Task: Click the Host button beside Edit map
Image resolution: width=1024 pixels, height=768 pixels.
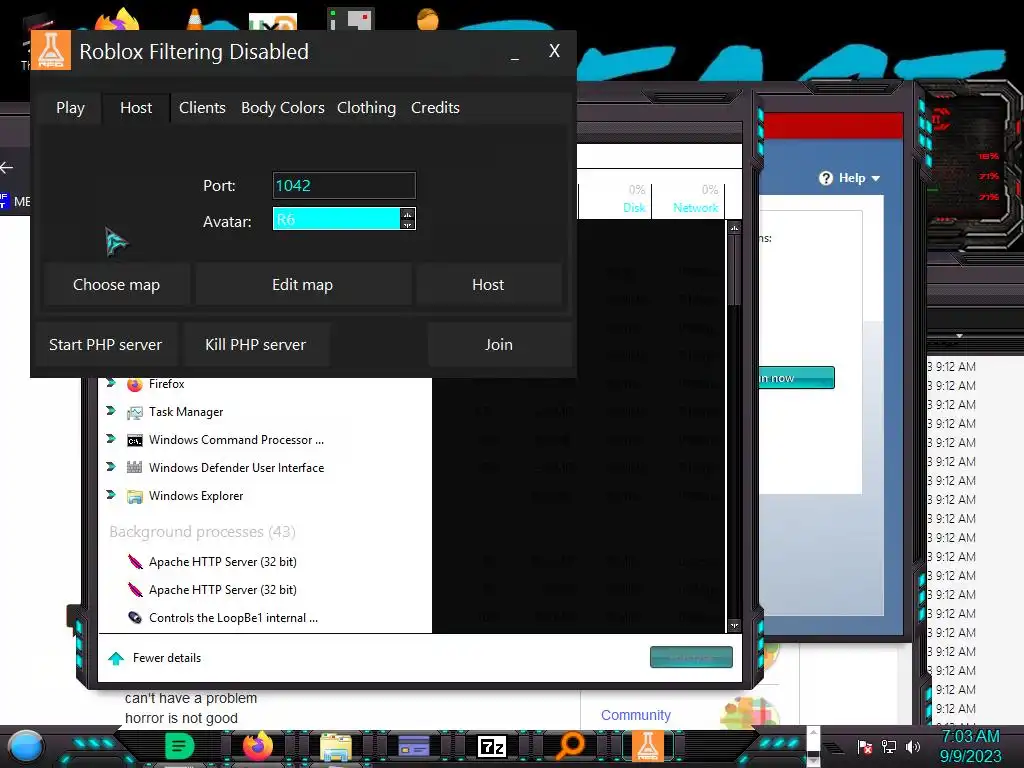Action: [488, 285]
